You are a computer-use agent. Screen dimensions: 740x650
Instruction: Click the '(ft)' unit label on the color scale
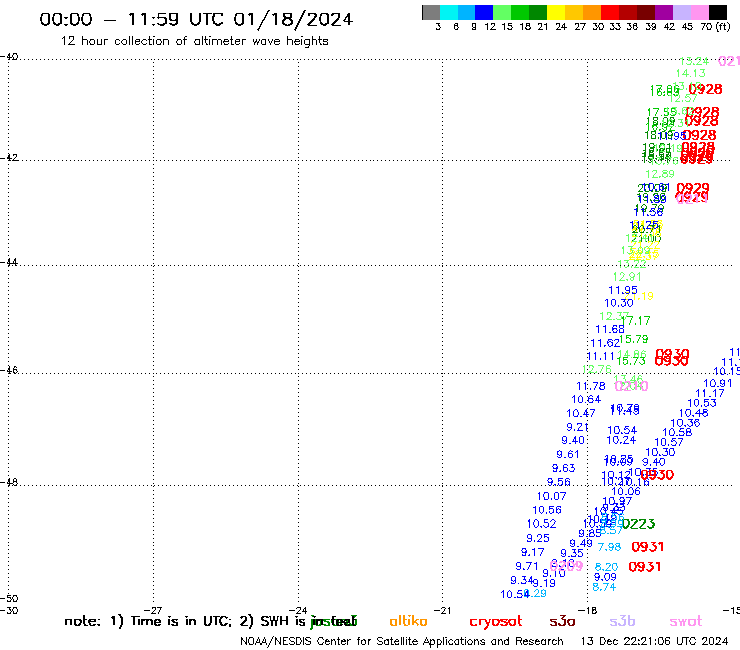tap(723, 26)
